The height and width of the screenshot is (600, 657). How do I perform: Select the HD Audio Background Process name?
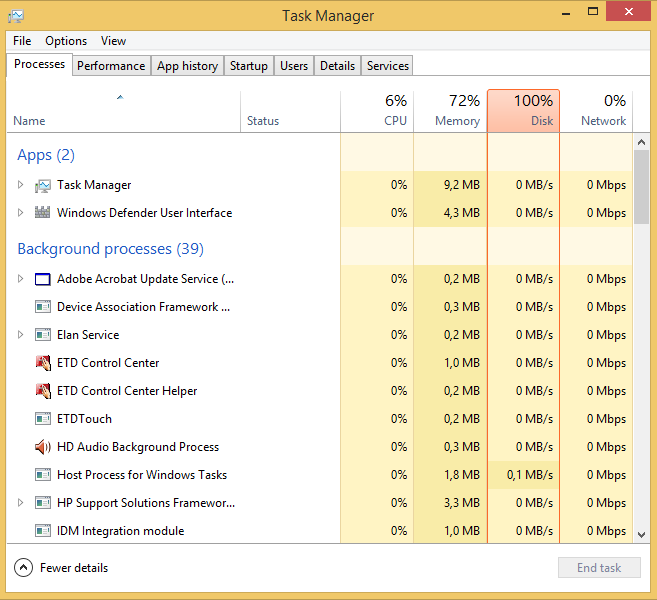138,447
